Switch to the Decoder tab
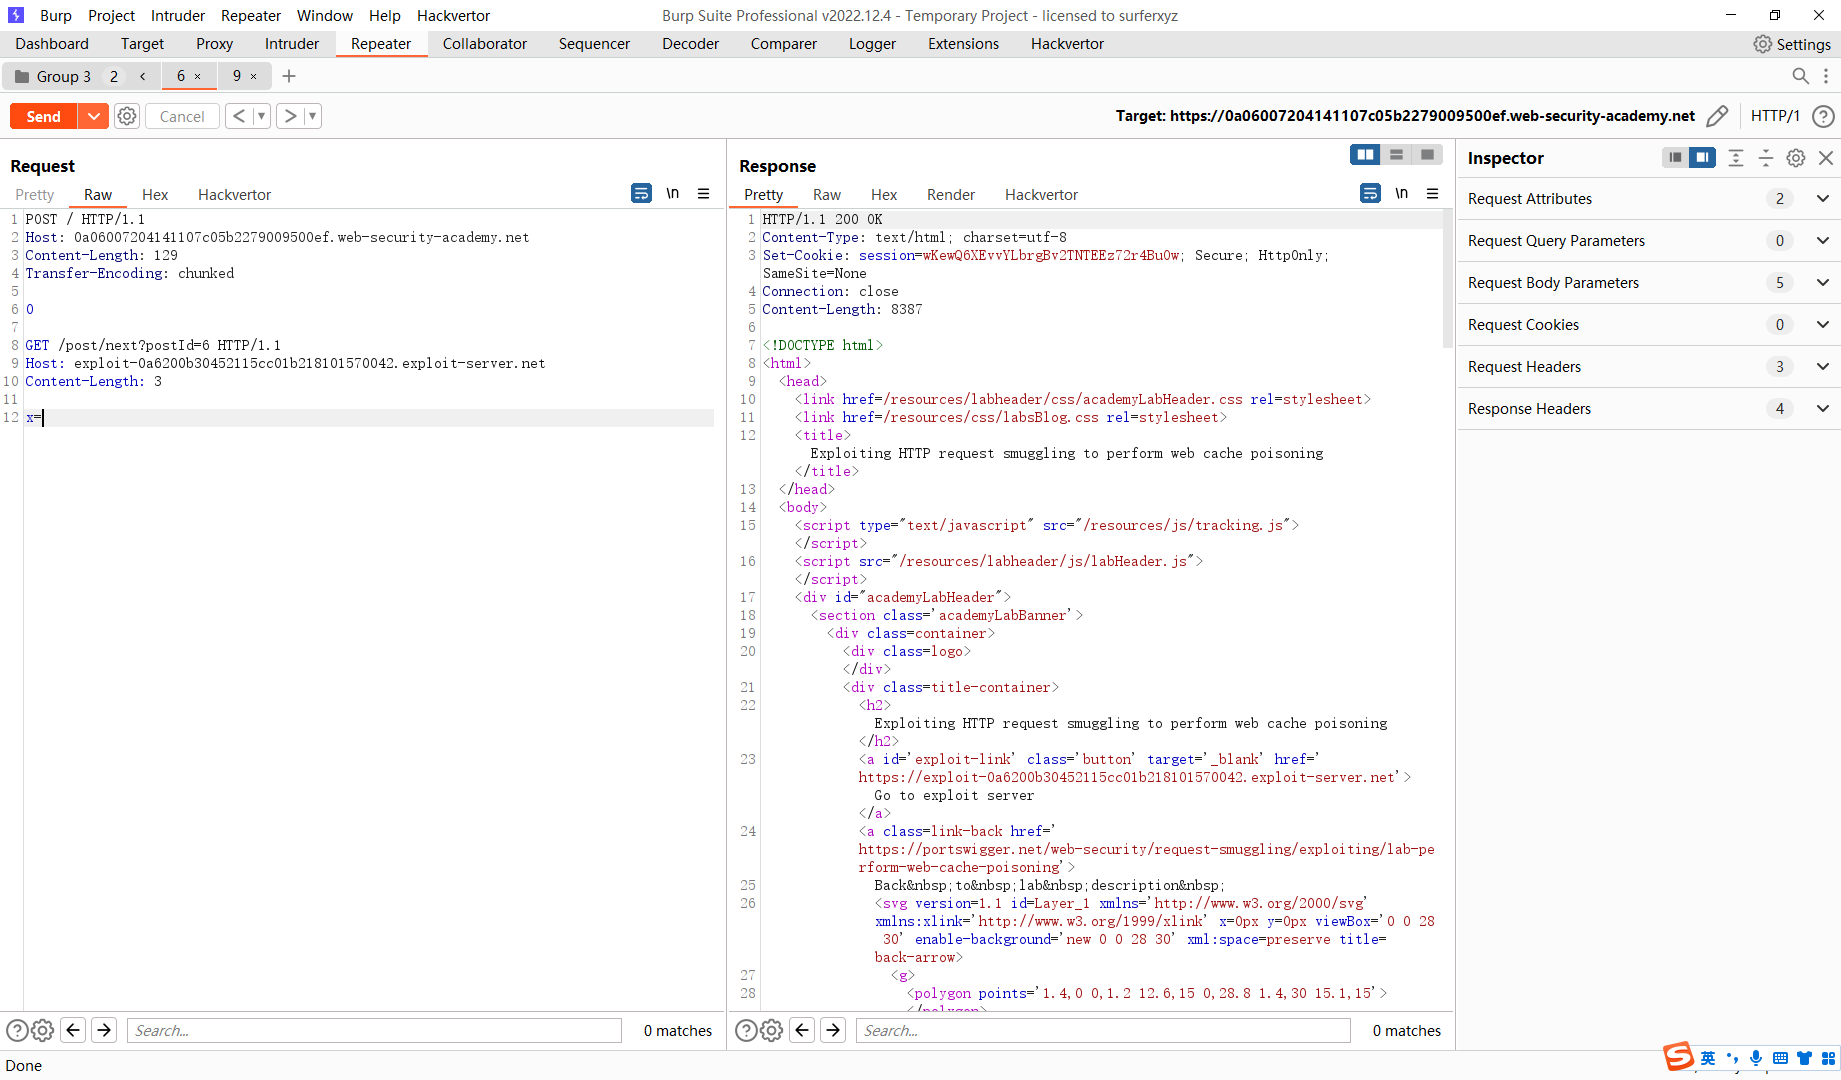The width and height of the screenshot is (1841, 1080). pos(690,44)
